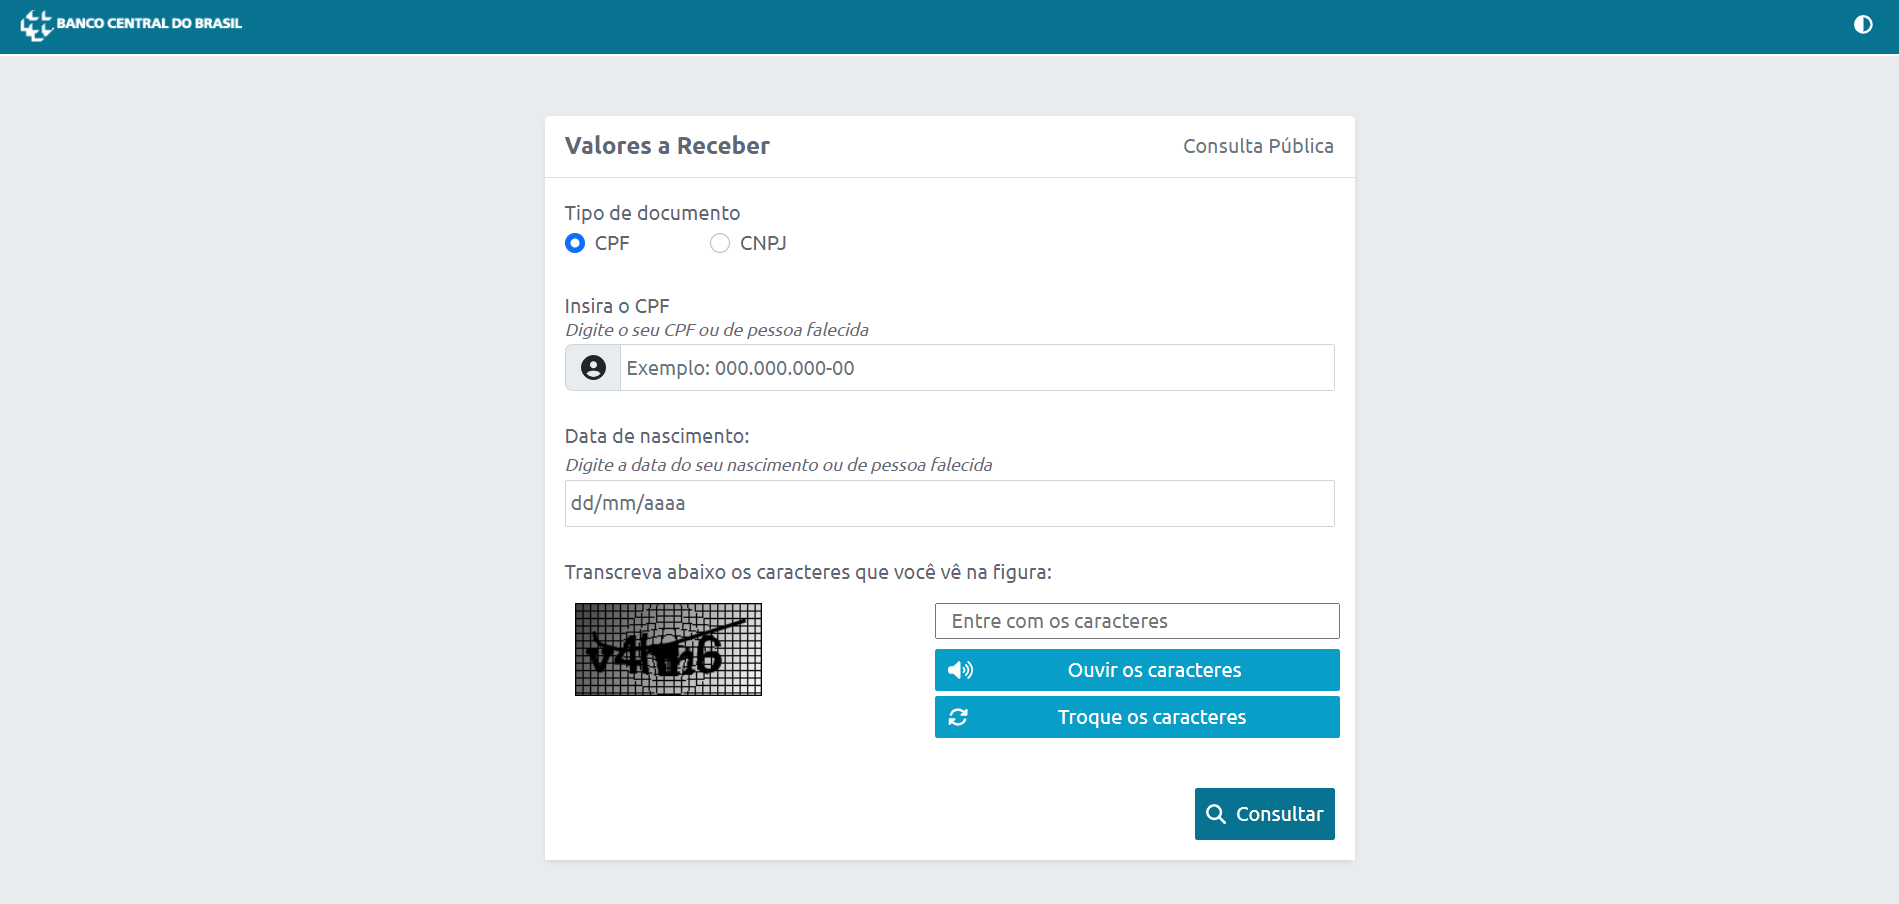
Task: Click the dd/mm/aaaa birth date field
Action: coord(948,503)
